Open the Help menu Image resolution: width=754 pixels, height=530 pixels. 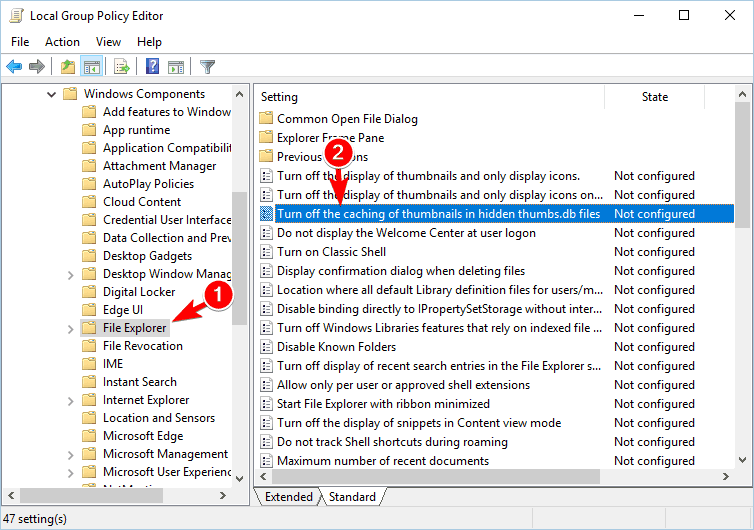149,42
